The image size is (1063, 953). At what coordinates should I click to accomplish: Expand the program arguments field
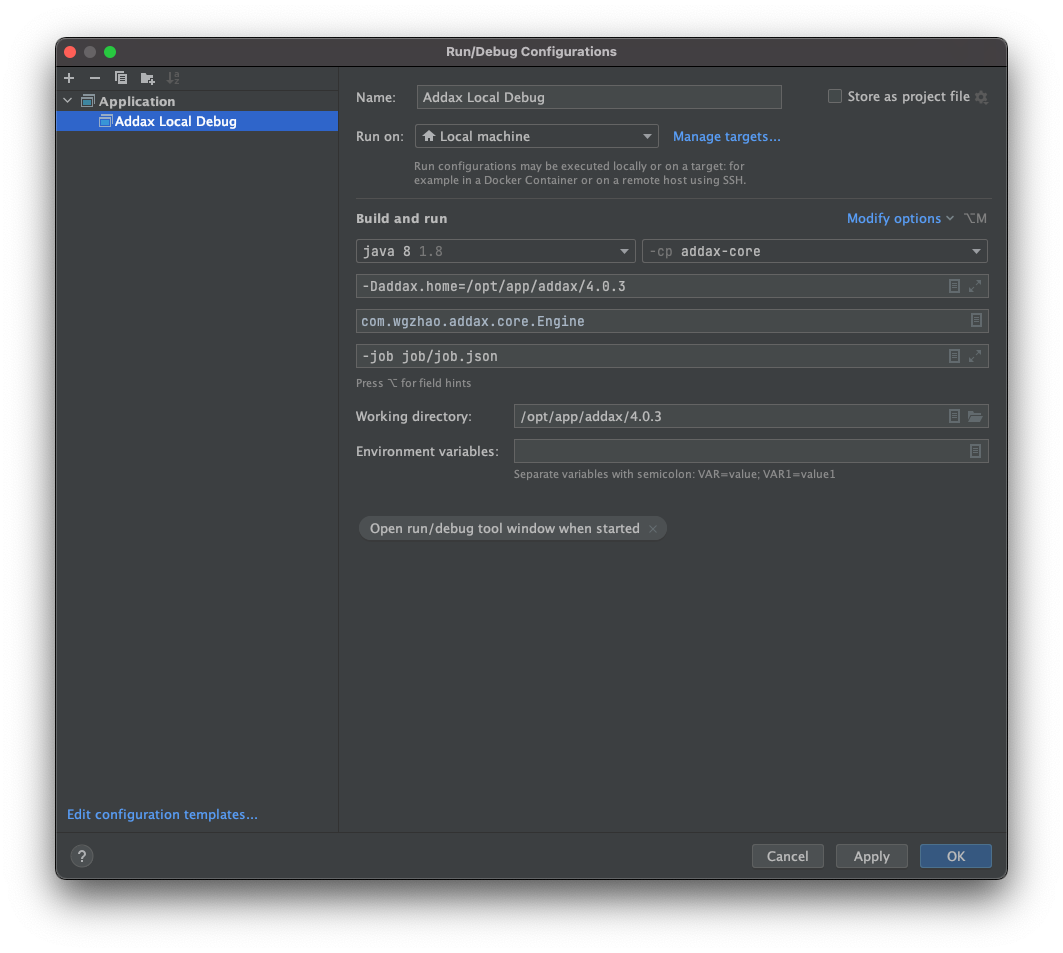[x=975, y=355]
